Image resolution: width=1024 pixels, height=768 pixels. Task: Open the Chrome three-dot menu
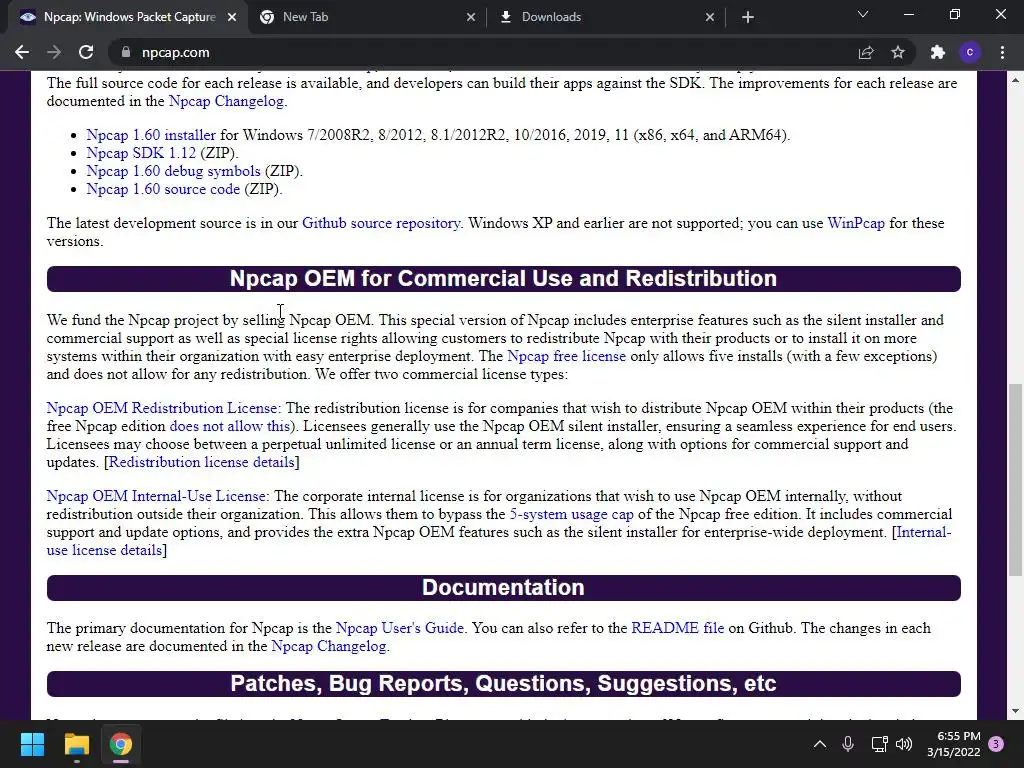(x=1002, y=52)
